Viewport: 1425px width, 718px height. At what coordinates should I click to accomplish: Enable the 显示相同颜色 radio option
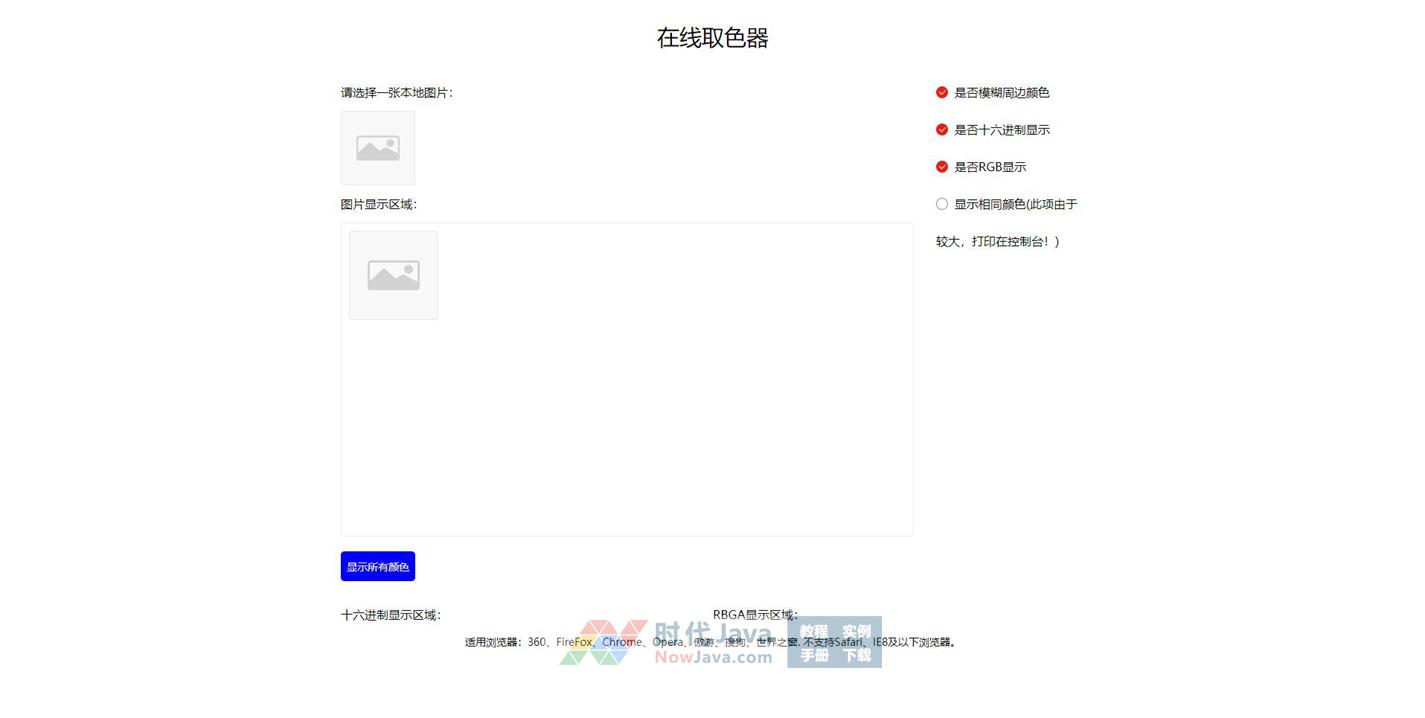pyautogui.click(x=942, y=204)
